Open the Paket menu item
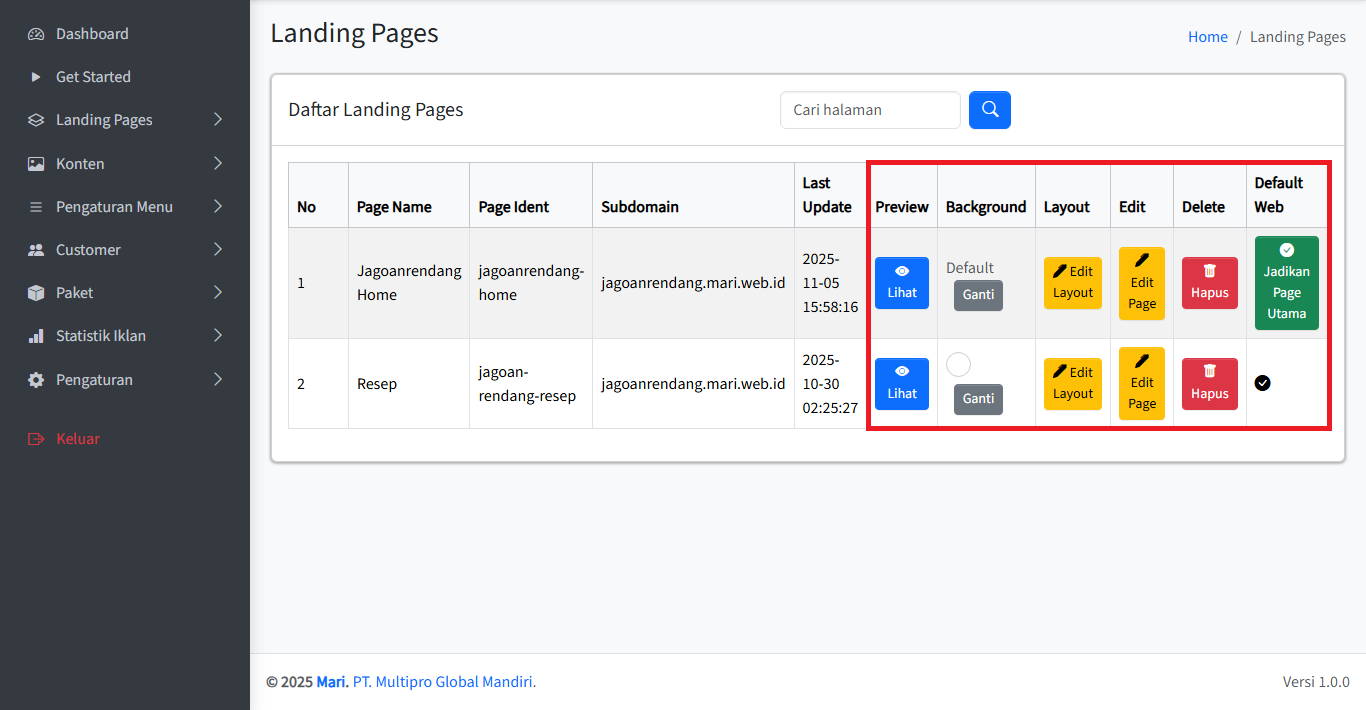 (75, 293)
